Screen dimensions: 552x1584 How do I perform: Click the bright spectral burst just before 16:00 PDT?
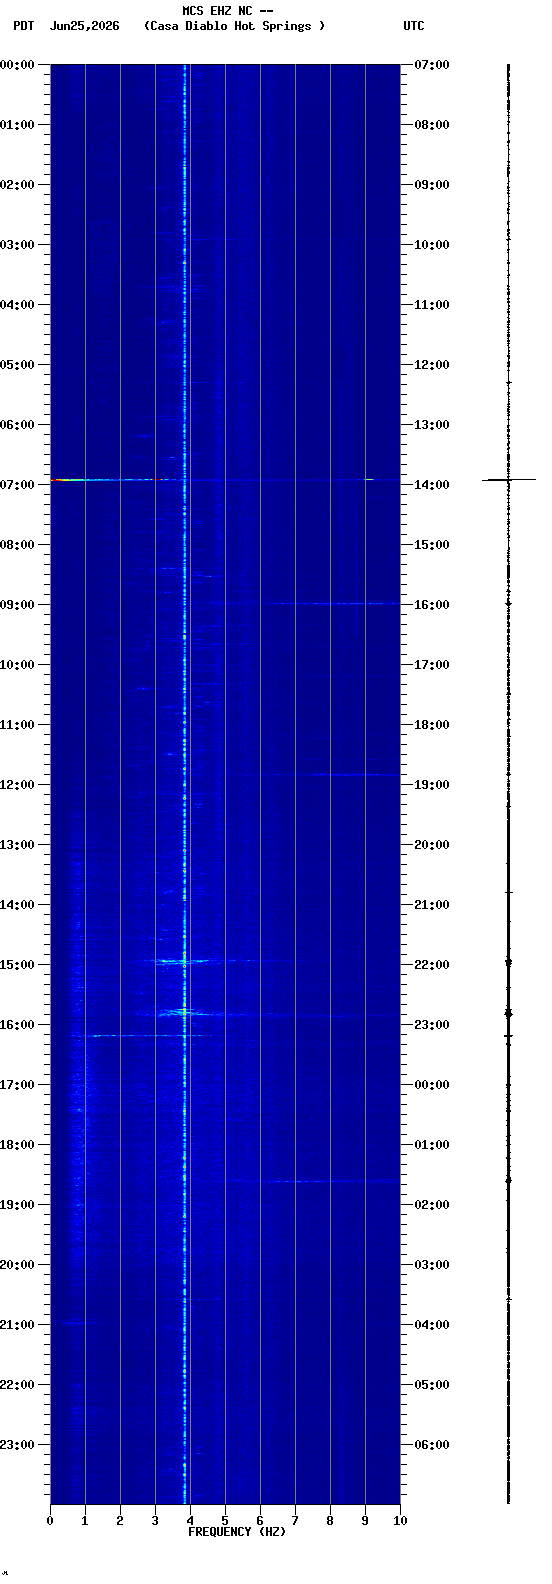[x=184, y=1013]
